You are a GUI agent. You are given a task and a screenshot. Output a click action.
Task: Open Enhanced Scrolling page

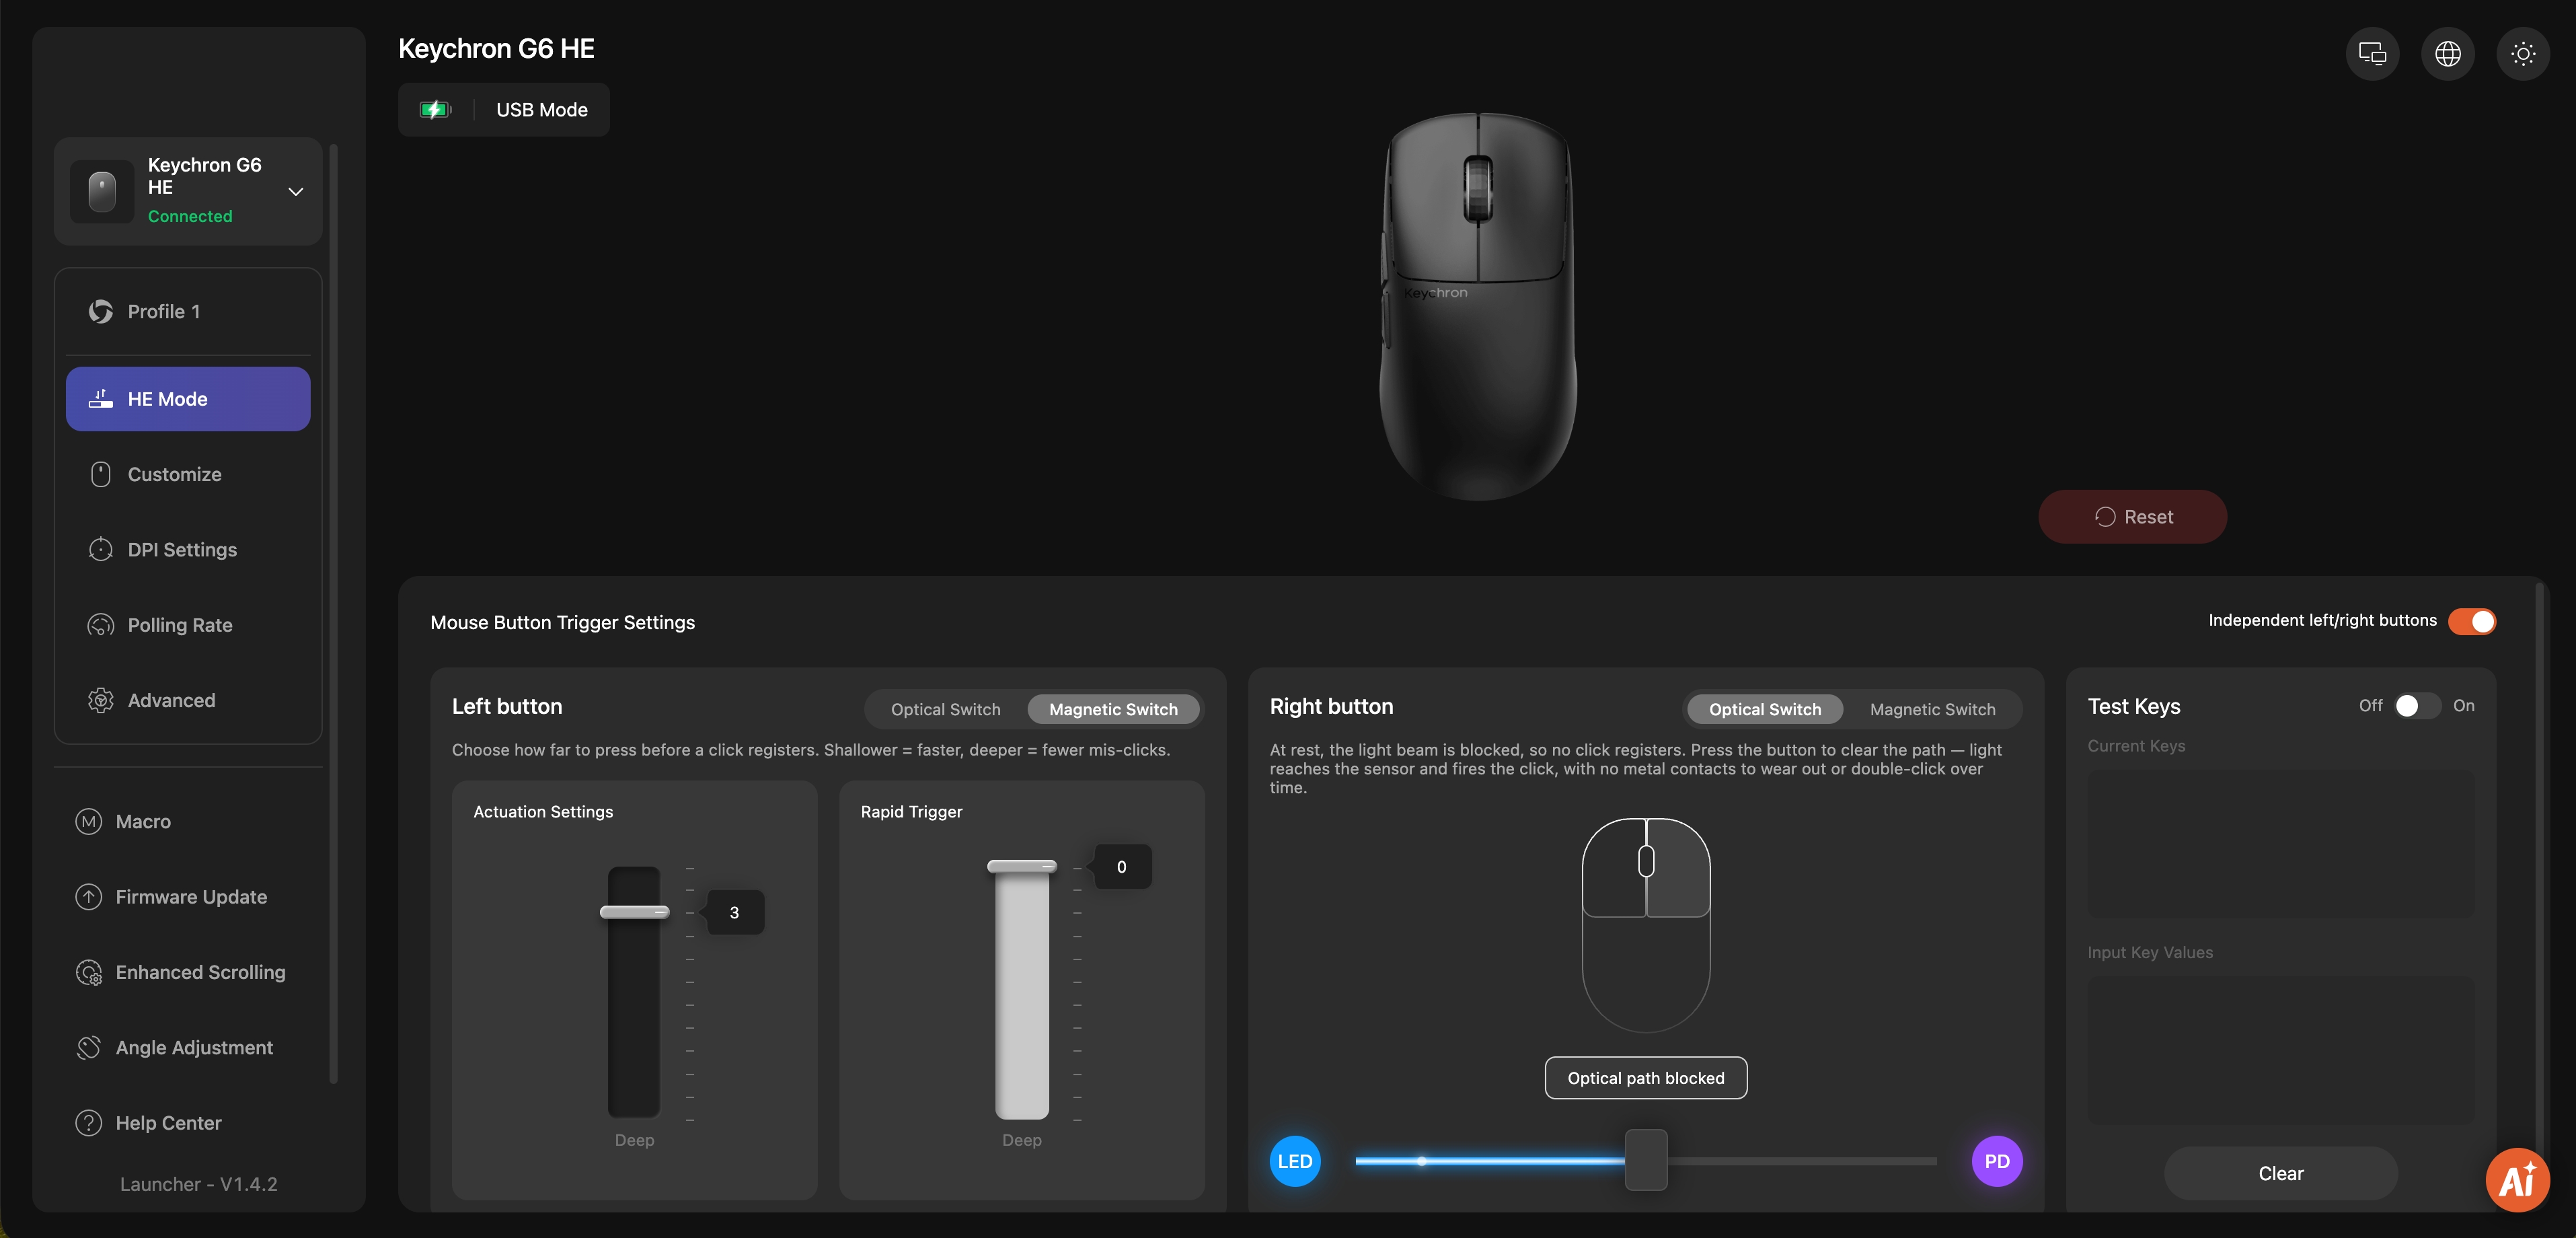188,972
